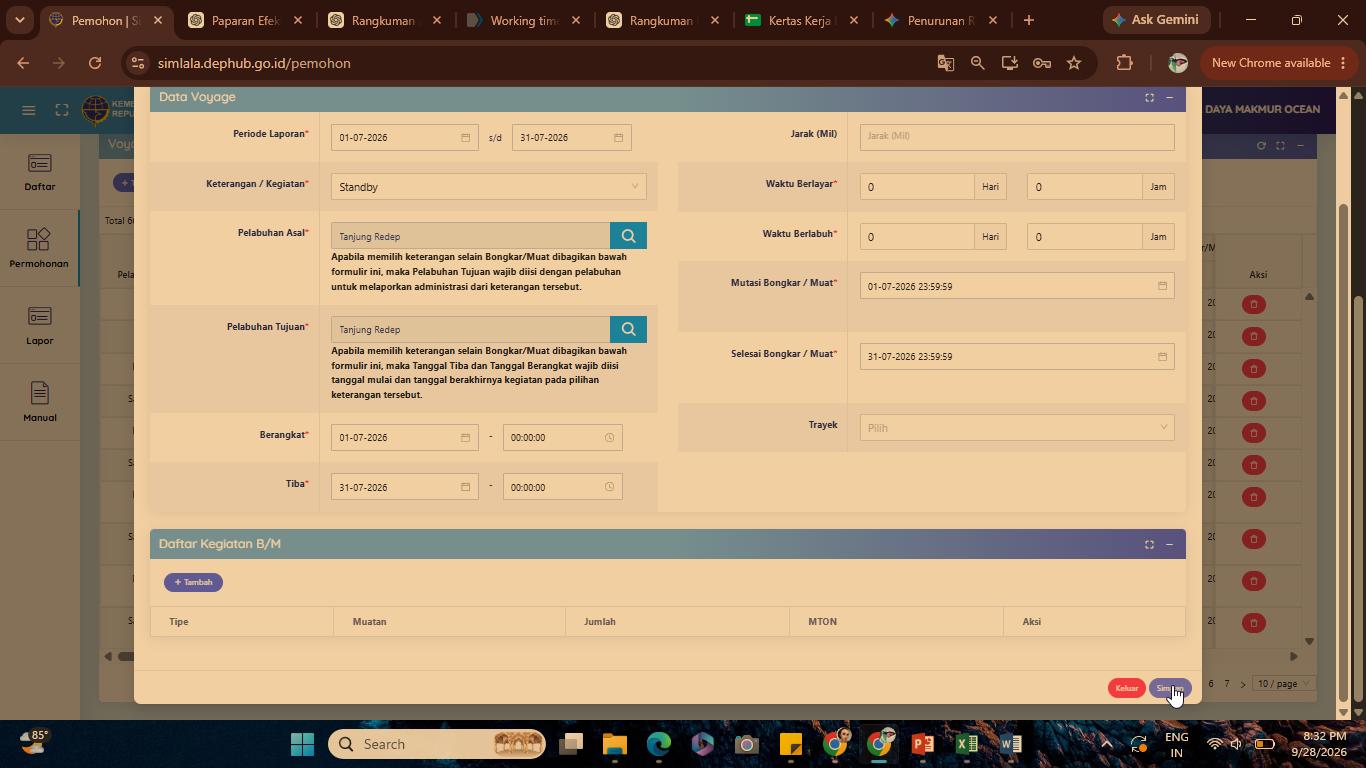This screenshot has width=1366, height=768.
Task: Open calendar icon in Selesai Bongkar / Muat
Action: point(1162,357)
